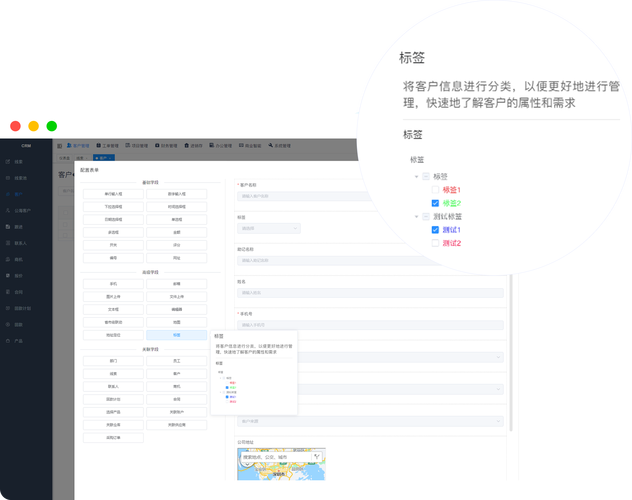Viewport: 632px width, 500px height.
Task: Click the green macOS fullscreen dot
Action: 52,126
